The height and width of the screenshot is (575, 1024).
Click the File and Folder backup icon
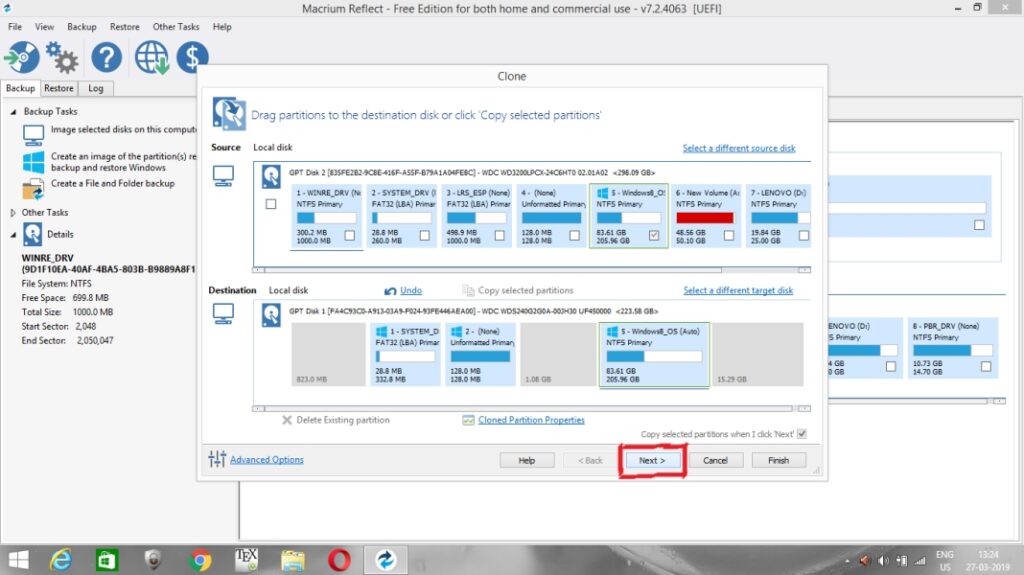(x=33, y=189)
